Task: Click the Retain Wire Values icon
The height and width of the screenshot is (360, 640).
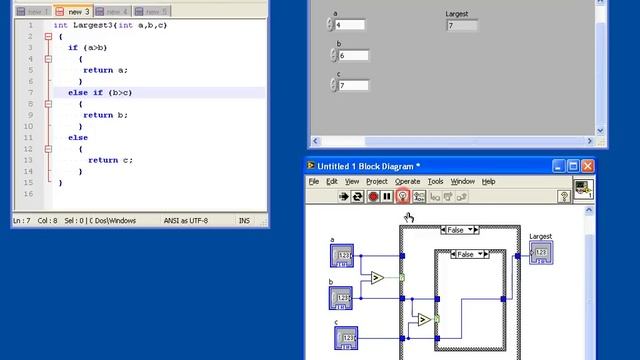Action: [x=419, y=197]
